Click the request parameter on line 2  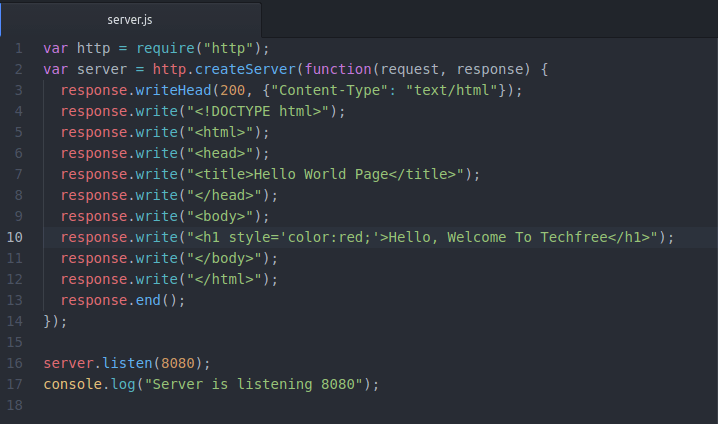point(409,69)
